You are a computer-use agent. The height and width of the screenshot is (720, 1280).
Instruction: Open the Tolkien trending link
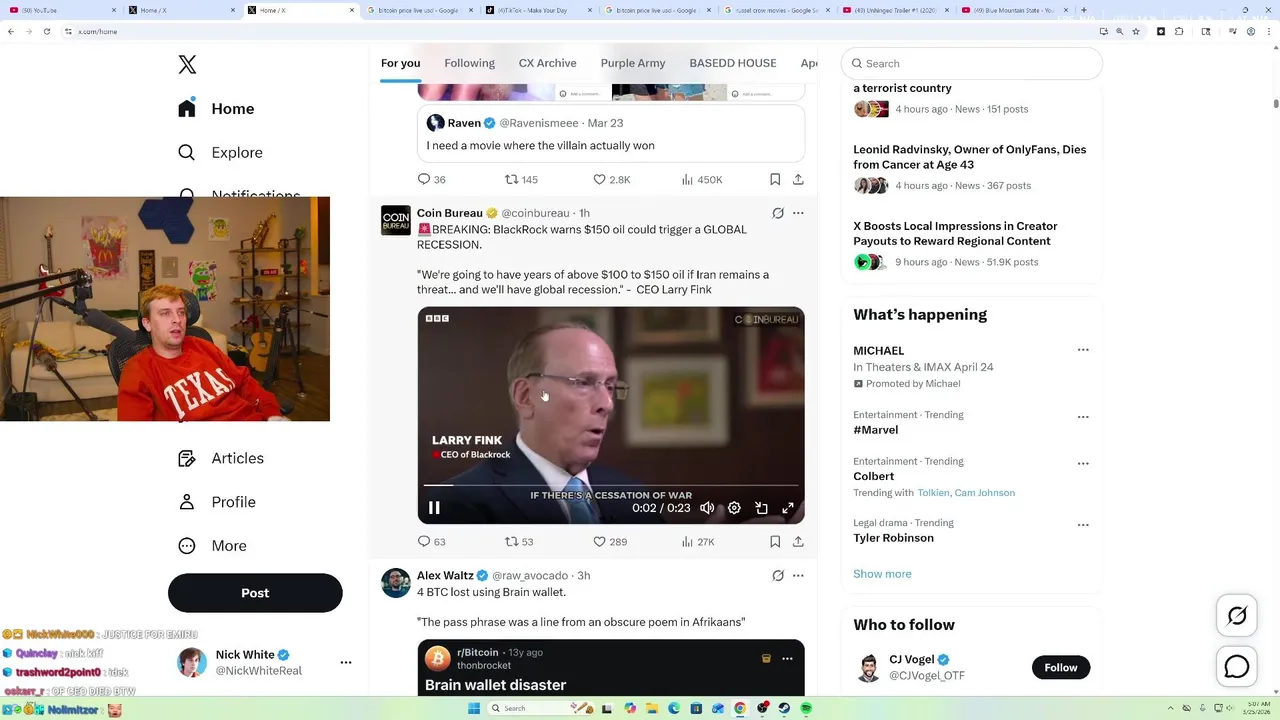tap(932, 493)
